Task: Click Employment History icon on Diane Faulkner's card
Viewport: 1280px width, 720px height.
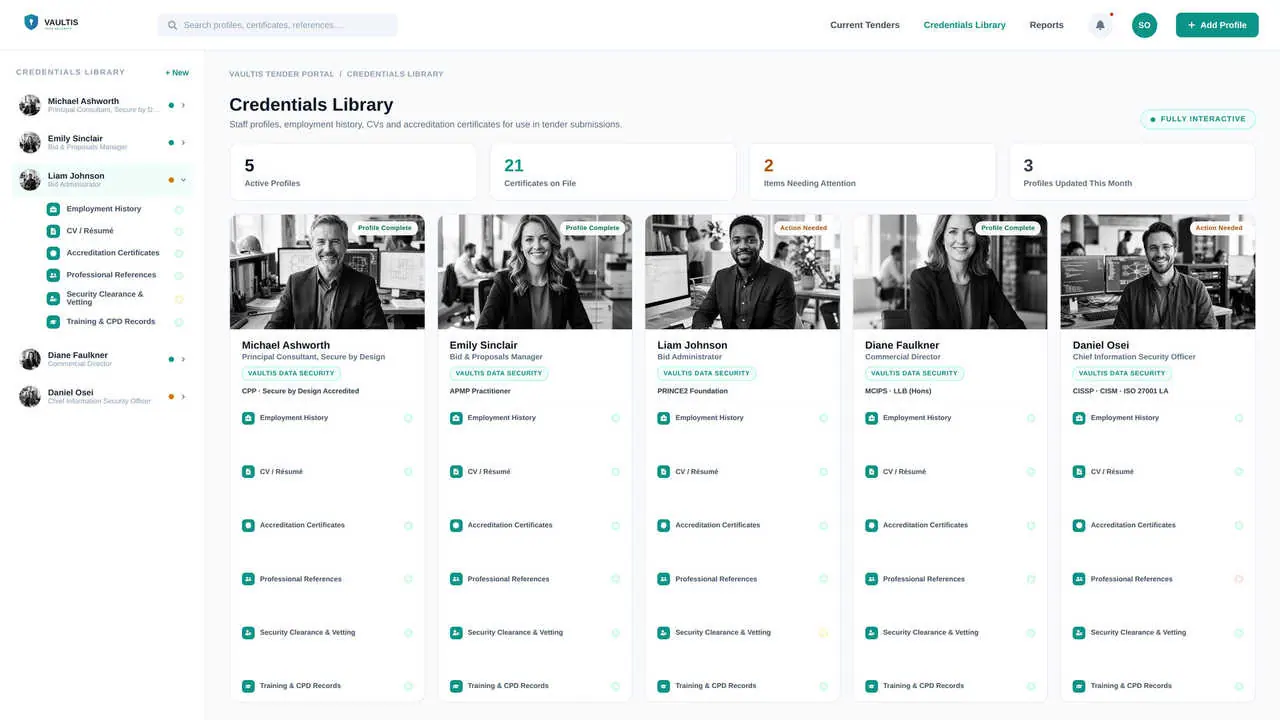Action: 871,418
